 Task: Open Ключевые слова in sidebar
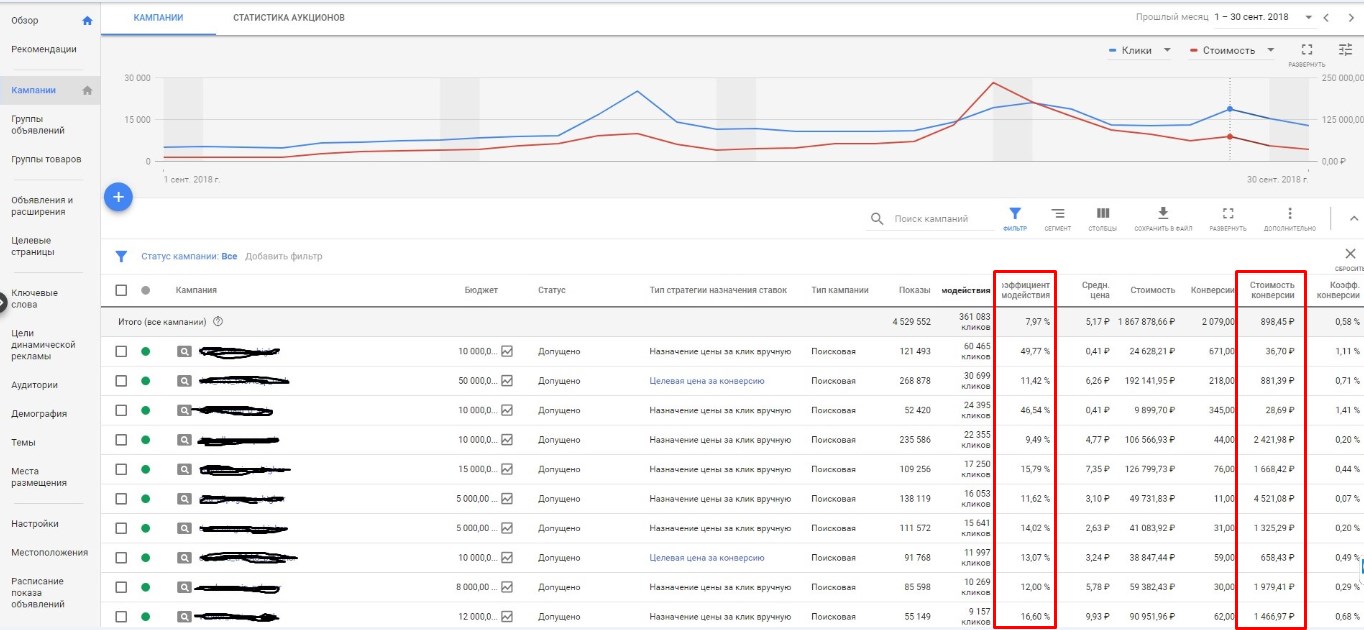coord(34,298)
